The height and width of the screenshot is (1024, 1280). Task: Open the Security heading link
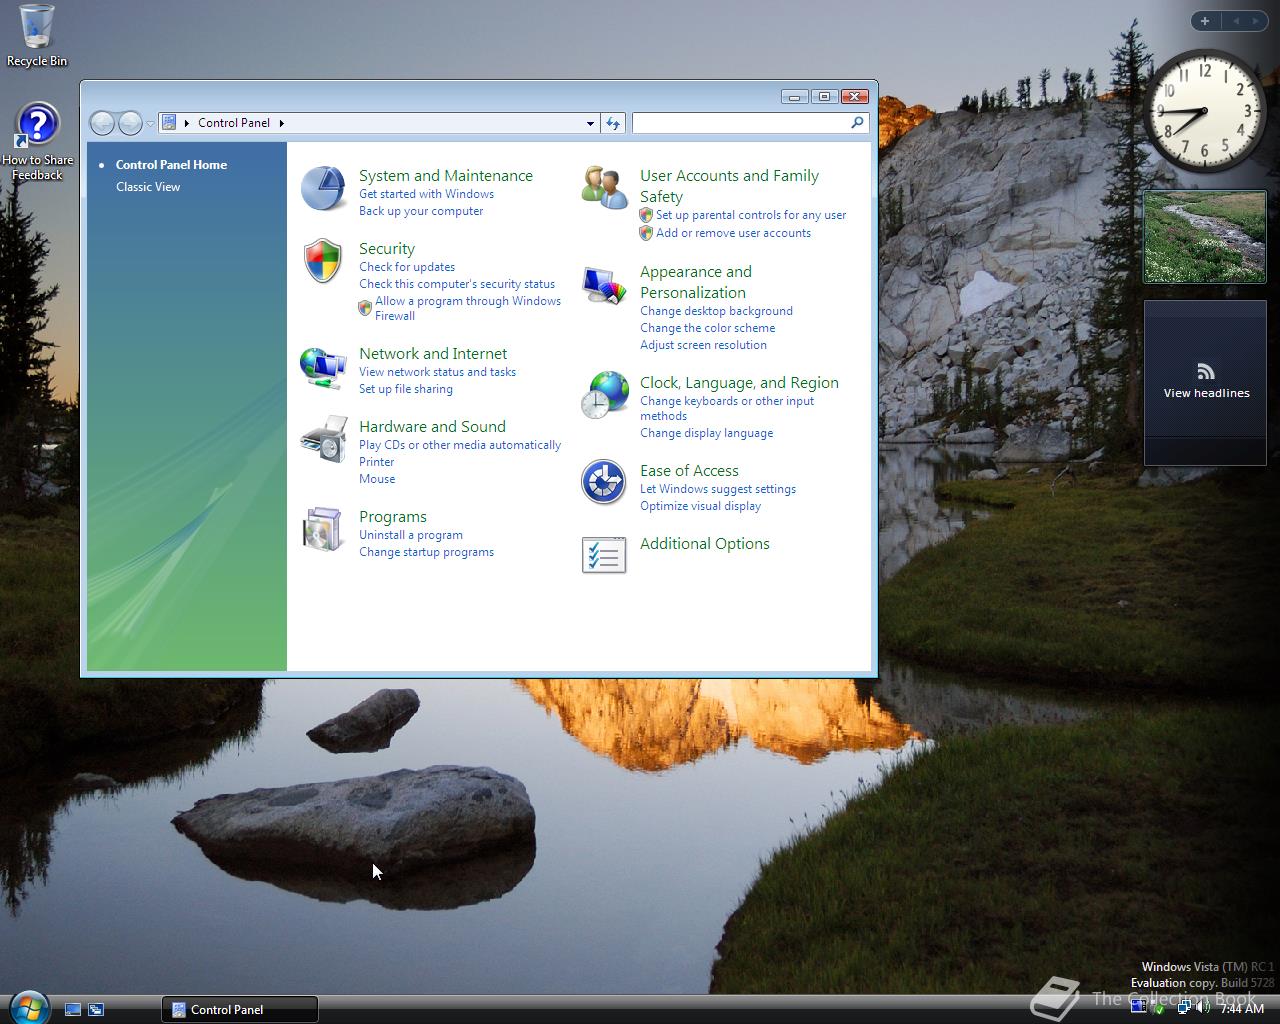tap(387, 249)
